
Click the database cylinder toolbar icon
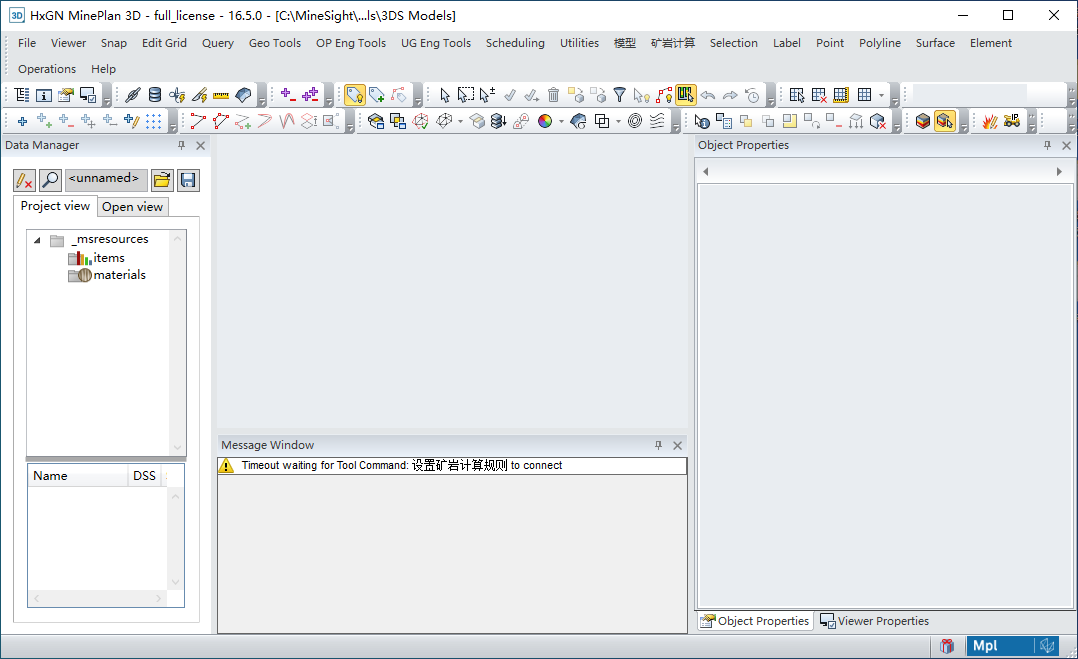(155, 95)
